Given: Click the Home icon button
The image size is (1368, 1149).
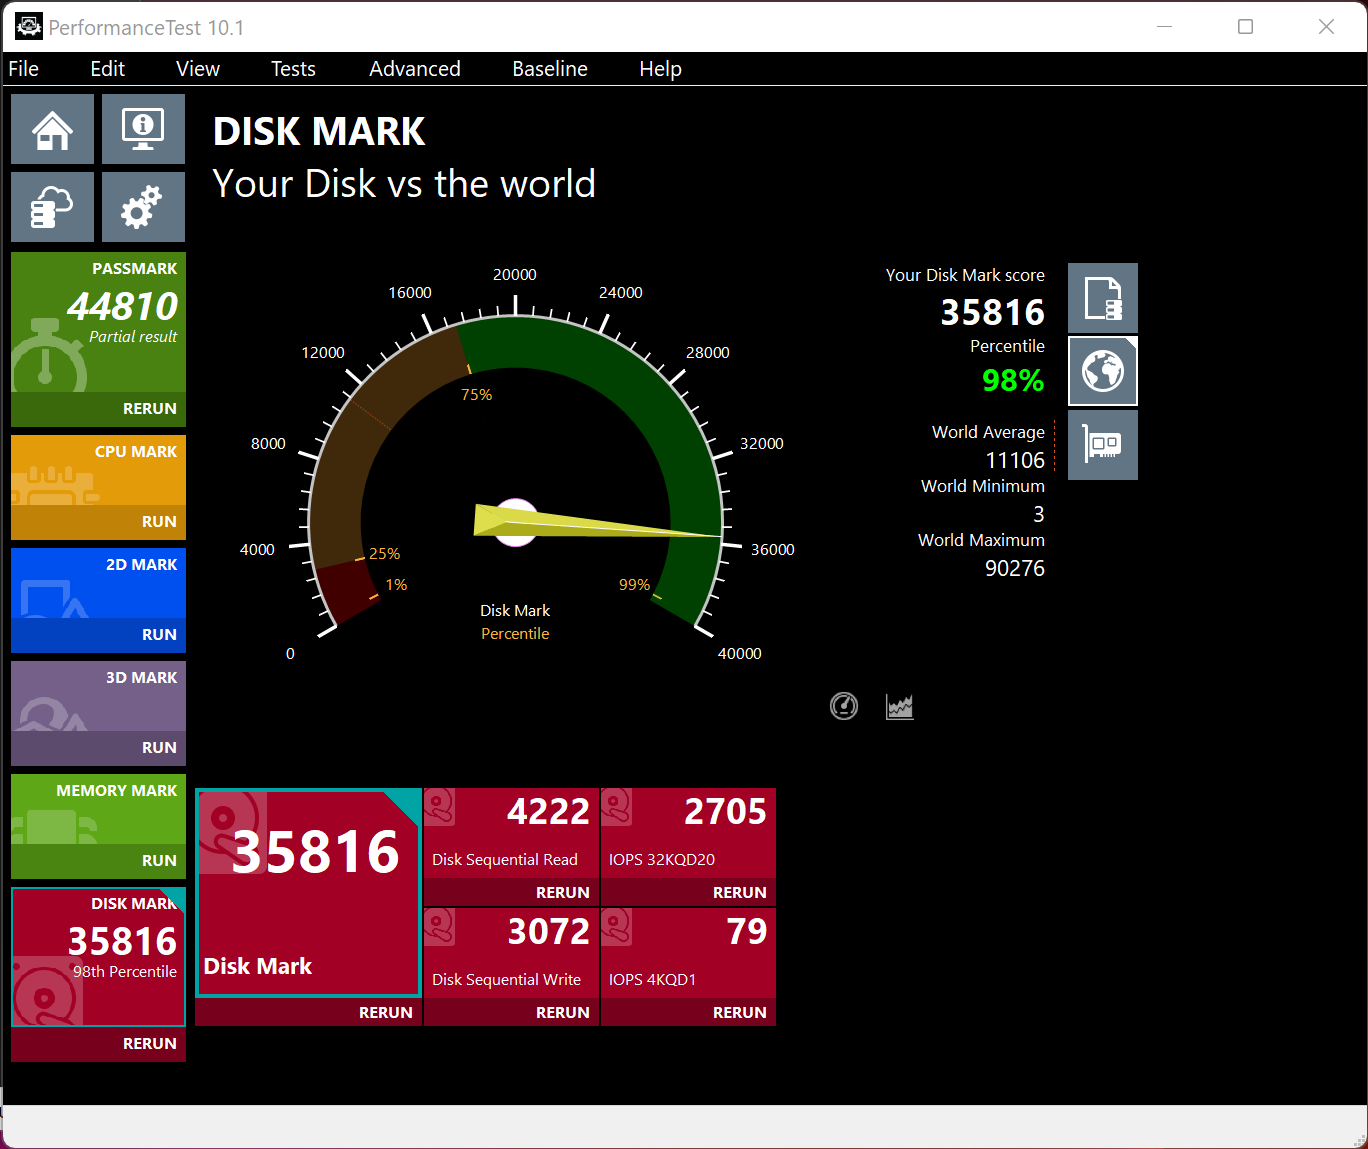Looking at the screenshot, I should [53, 129].
